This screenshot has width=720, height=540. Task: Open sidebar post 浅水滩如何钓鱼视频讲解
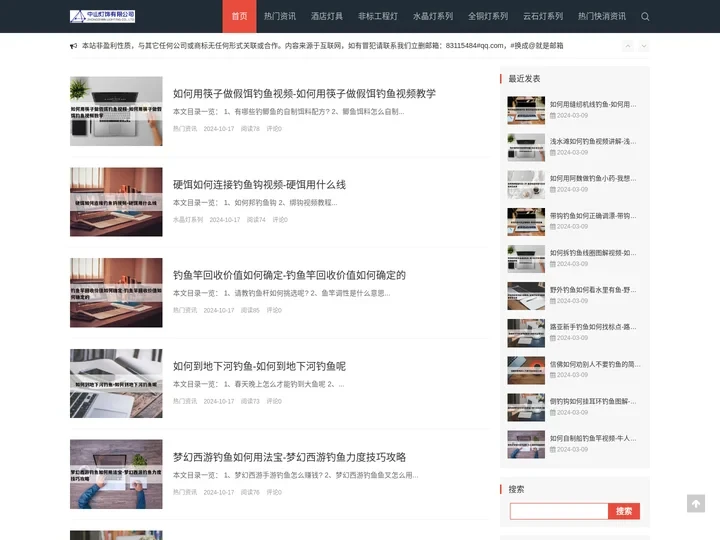coord(593,141)
